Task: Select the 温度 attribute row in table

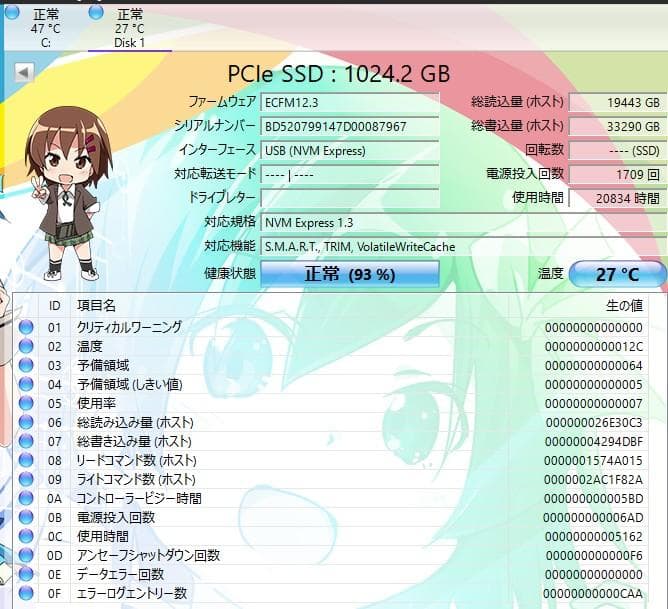Action: tap(331, 346)
